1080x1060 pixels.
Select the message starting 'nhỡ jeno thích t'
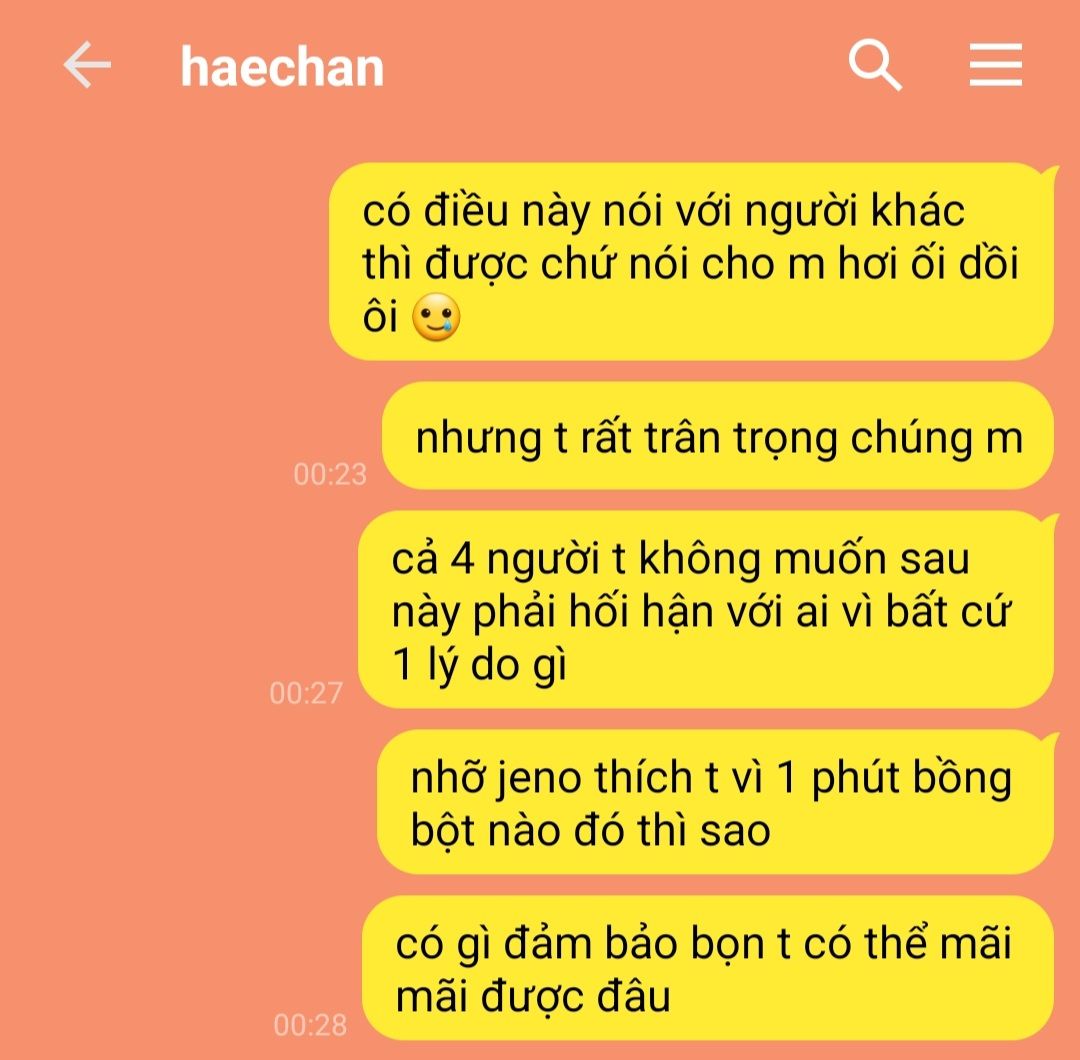[716, 802]
